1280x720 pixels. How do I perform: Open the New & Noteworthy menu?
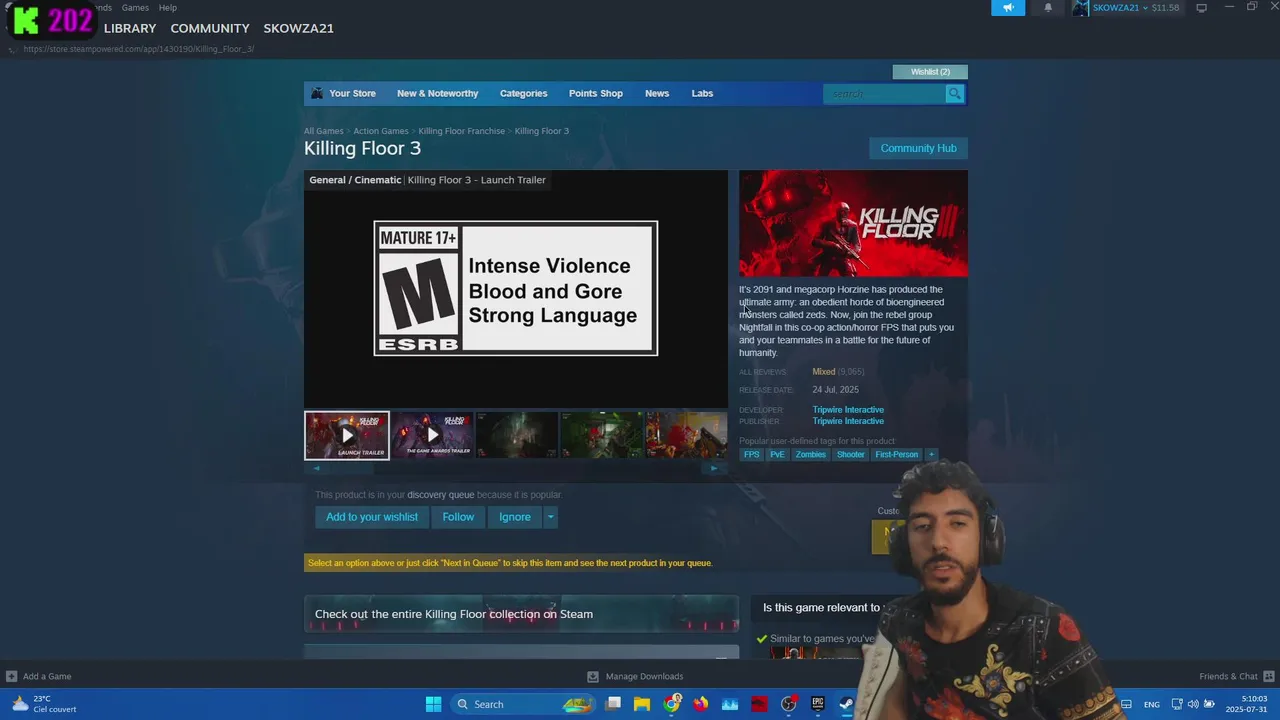(437, 94)
